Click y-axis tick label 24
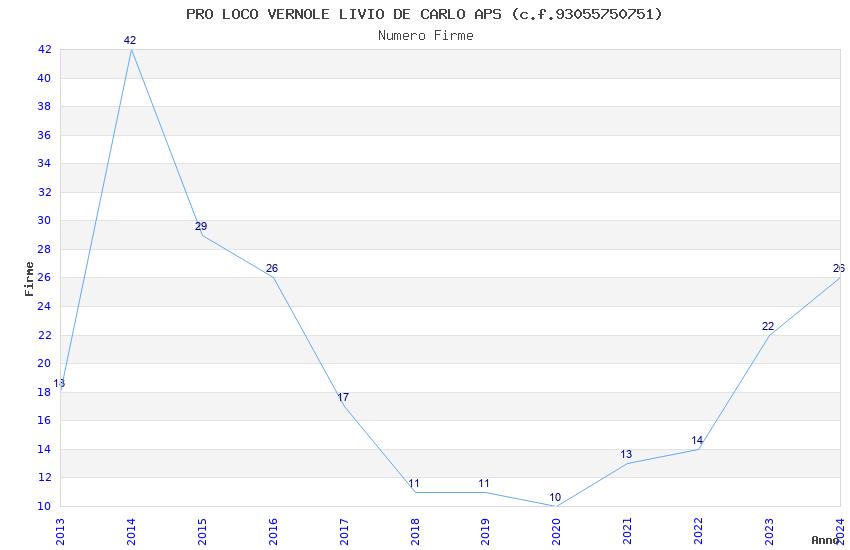The image size is (850, 550). click(x=44, y=306)
